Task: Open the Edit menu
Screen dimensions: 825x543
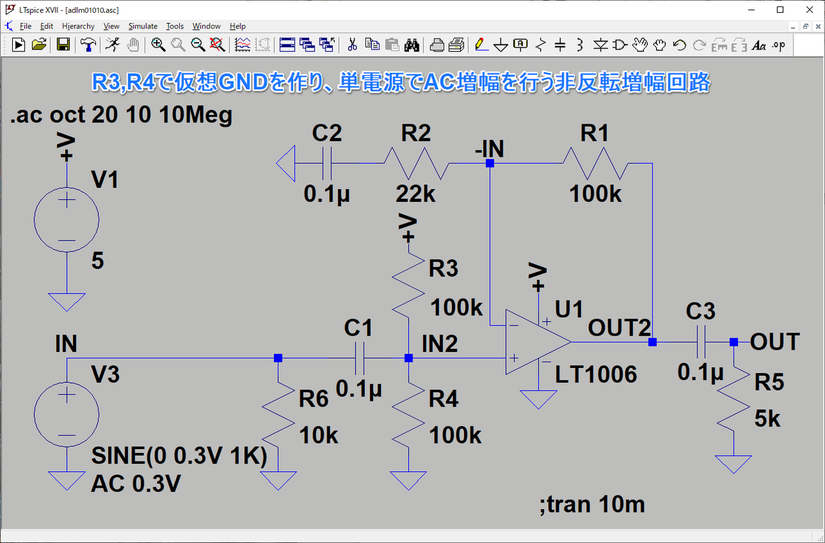Action: pos(46,26)
